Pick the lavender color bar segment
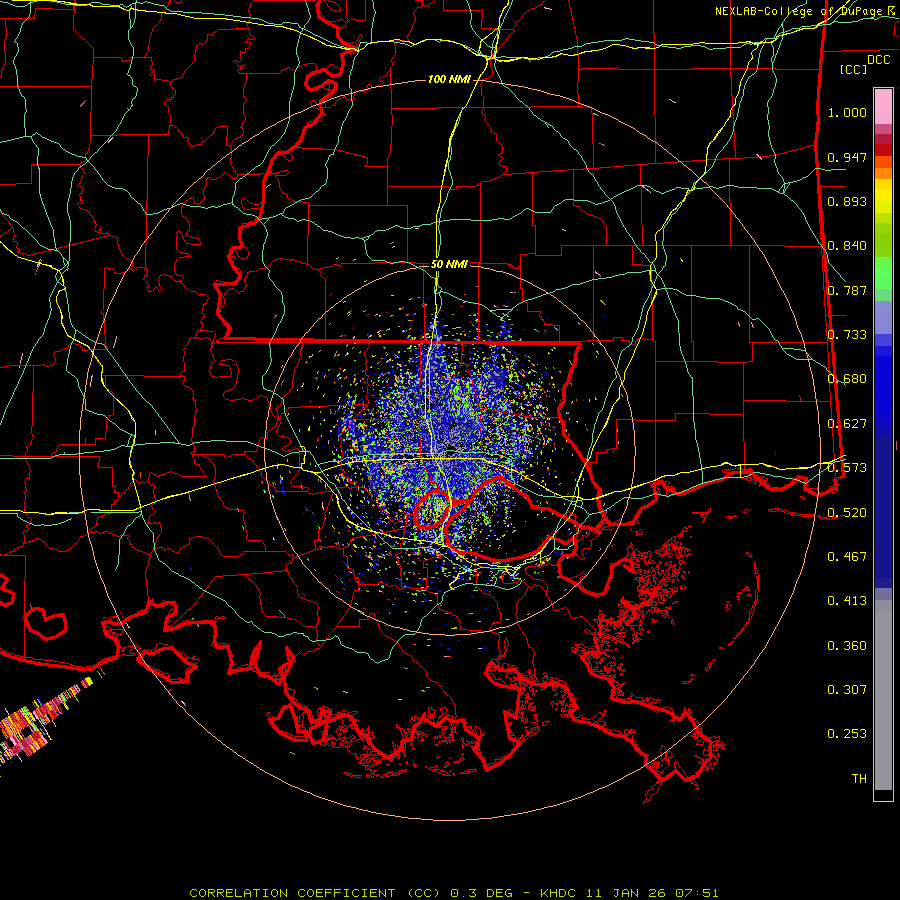 (883, 317)
